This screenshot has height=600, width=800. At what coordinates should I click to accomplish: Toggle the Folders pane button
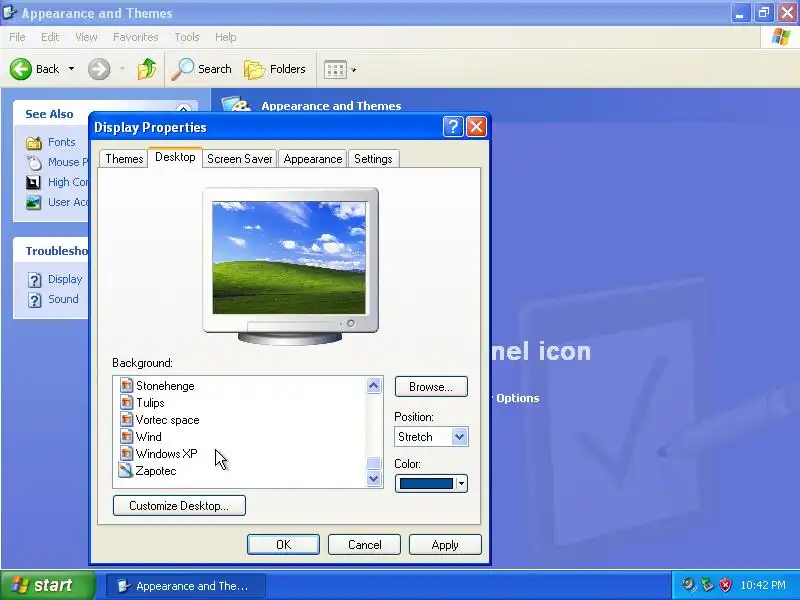(x=274, y=69)
